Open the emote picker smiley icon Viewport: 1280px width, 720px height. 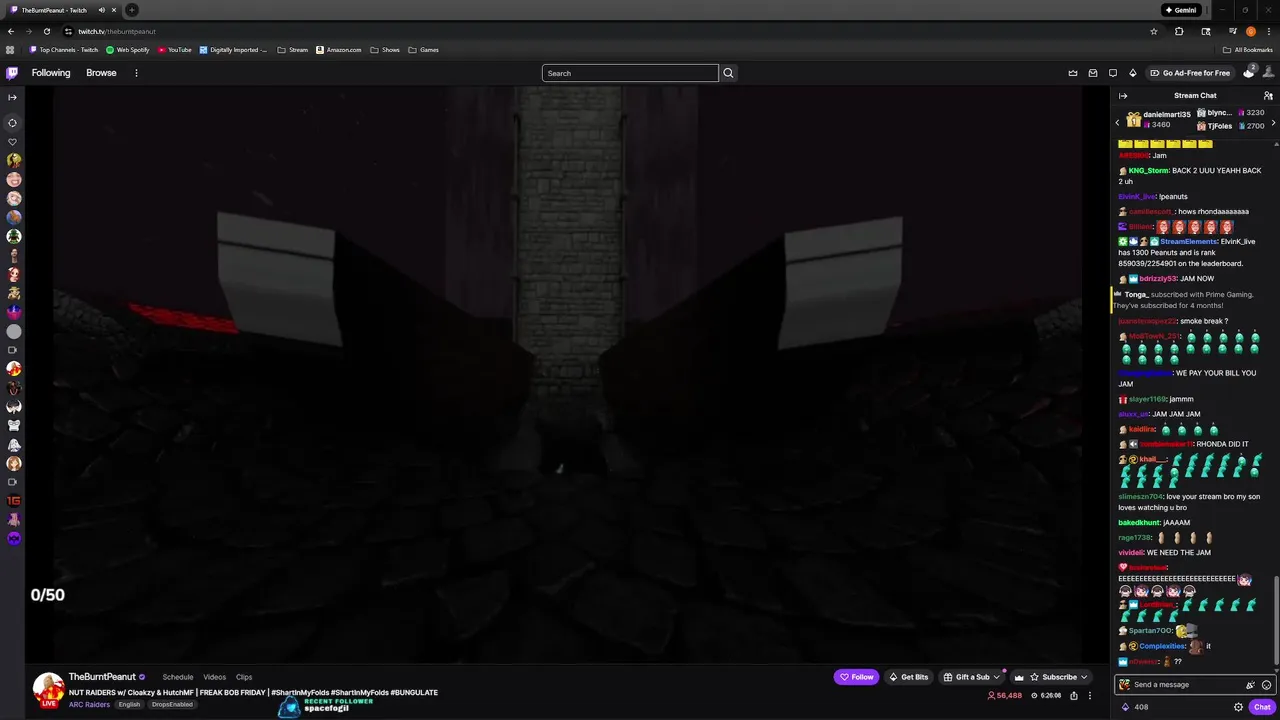click(x=1266, y=685)
